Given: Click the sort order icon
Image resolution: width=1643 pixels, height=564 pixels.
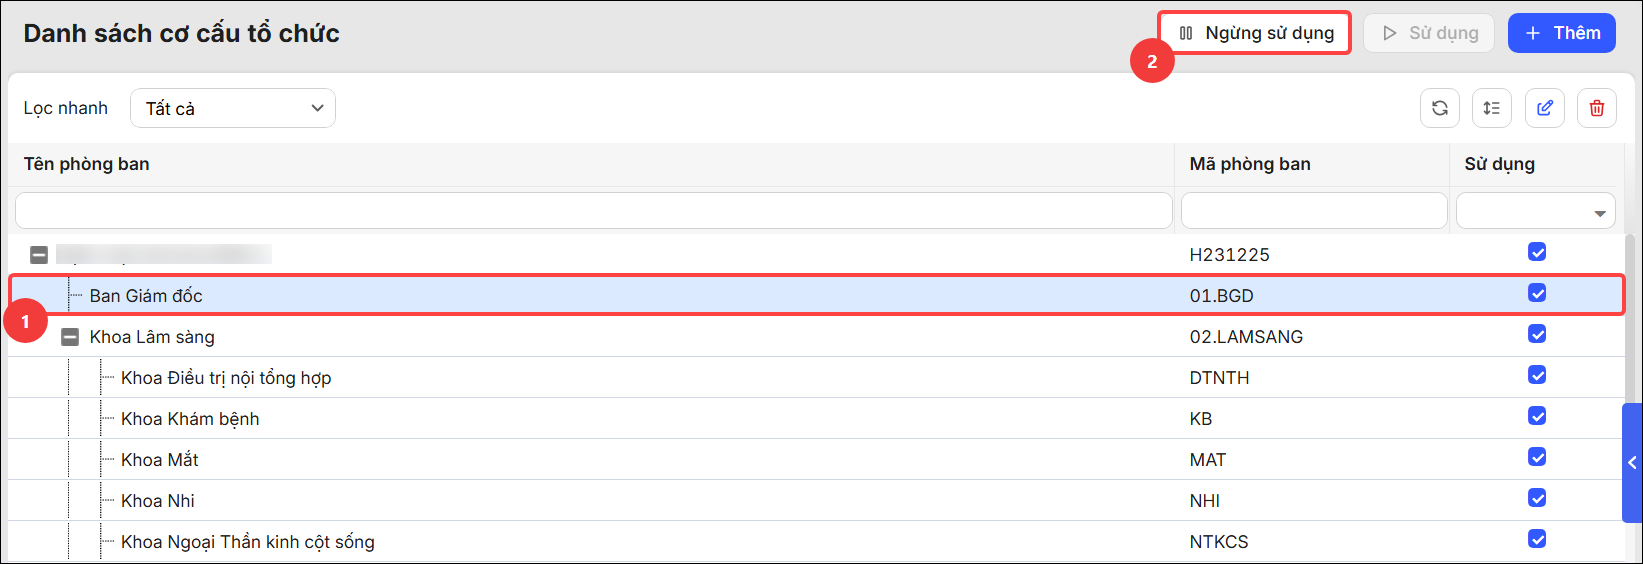Looking at the screenshot, I should click(x=1492, y=108).
